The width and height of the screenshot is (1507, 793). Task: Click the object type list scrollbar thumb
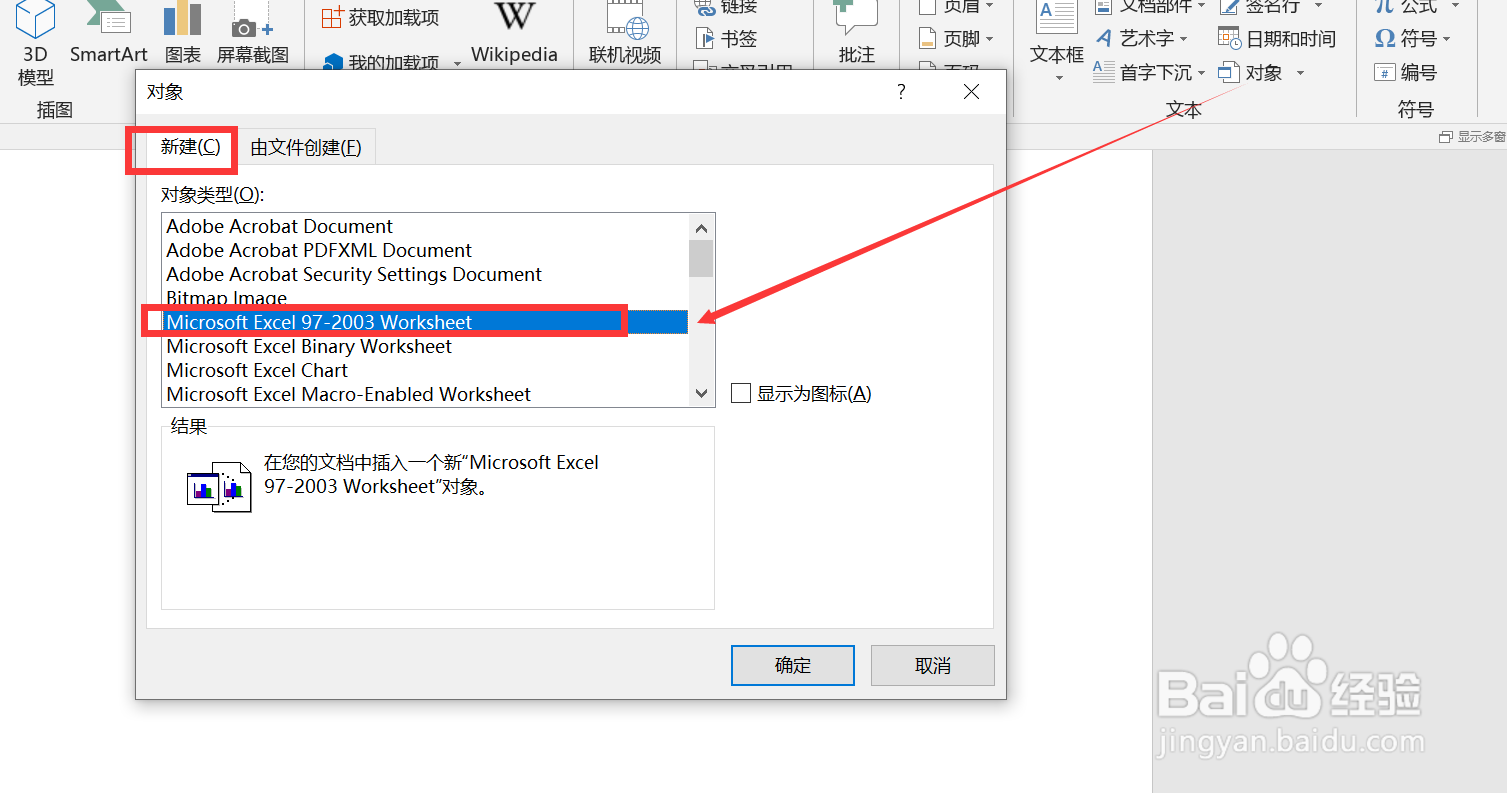pos(701,258)
